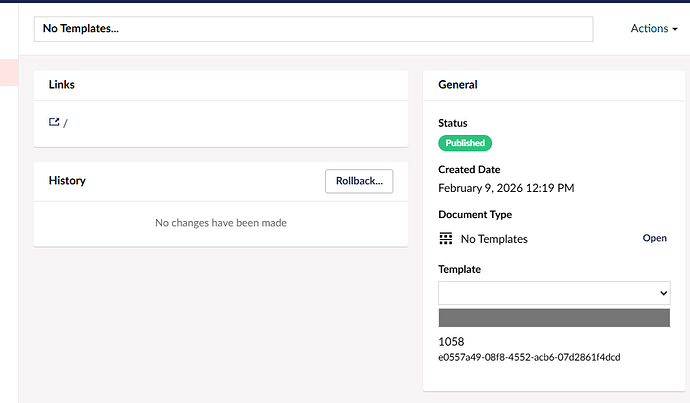Expand the Template select dropdown
The image size is (690, 403).
(553, 293)
